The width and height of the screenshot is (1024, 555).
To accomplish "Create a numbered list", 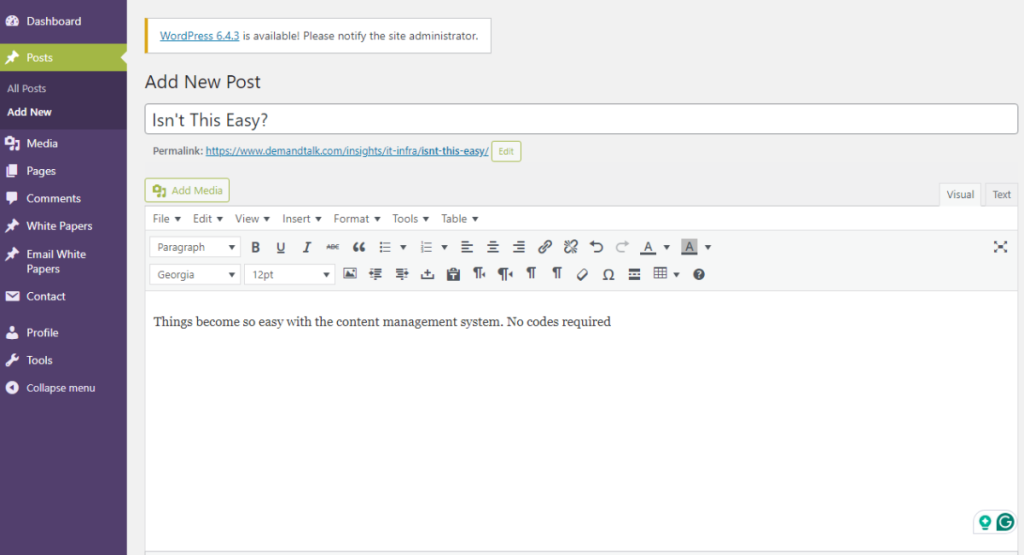I will [426, 247].
